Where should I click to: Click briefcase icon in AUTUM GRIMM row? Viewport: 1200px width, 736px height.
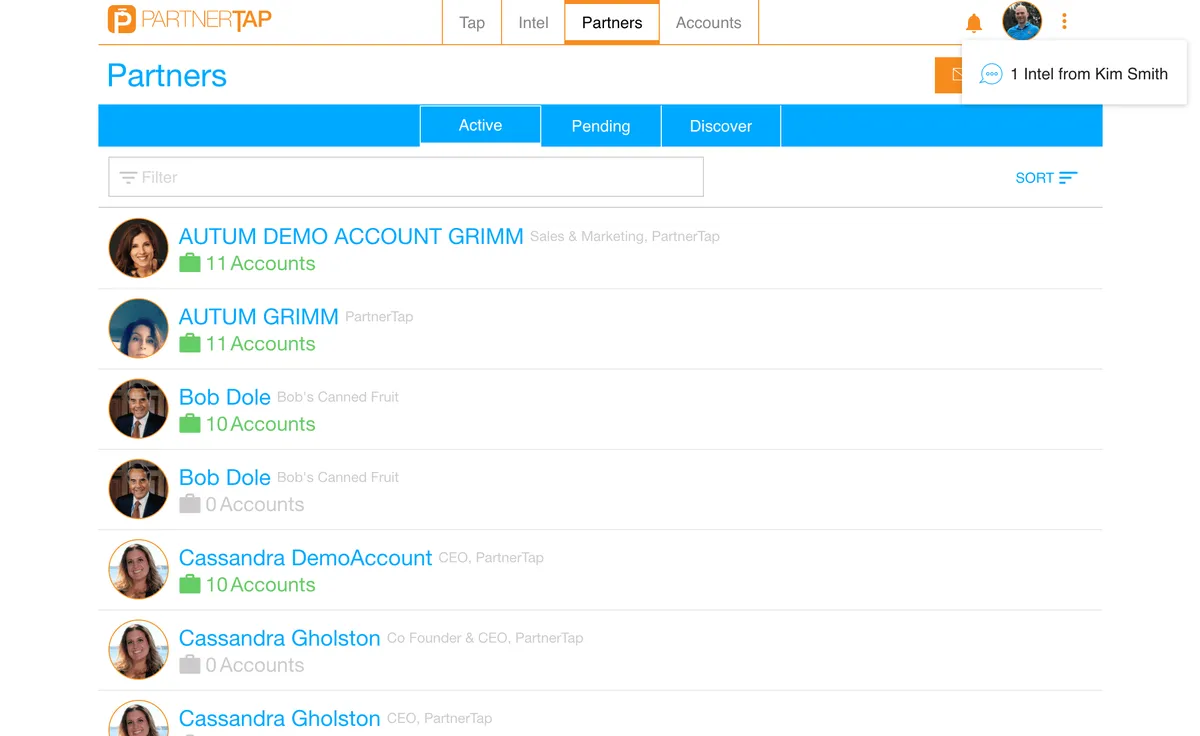pyautogui.click(x=190, y=344)
